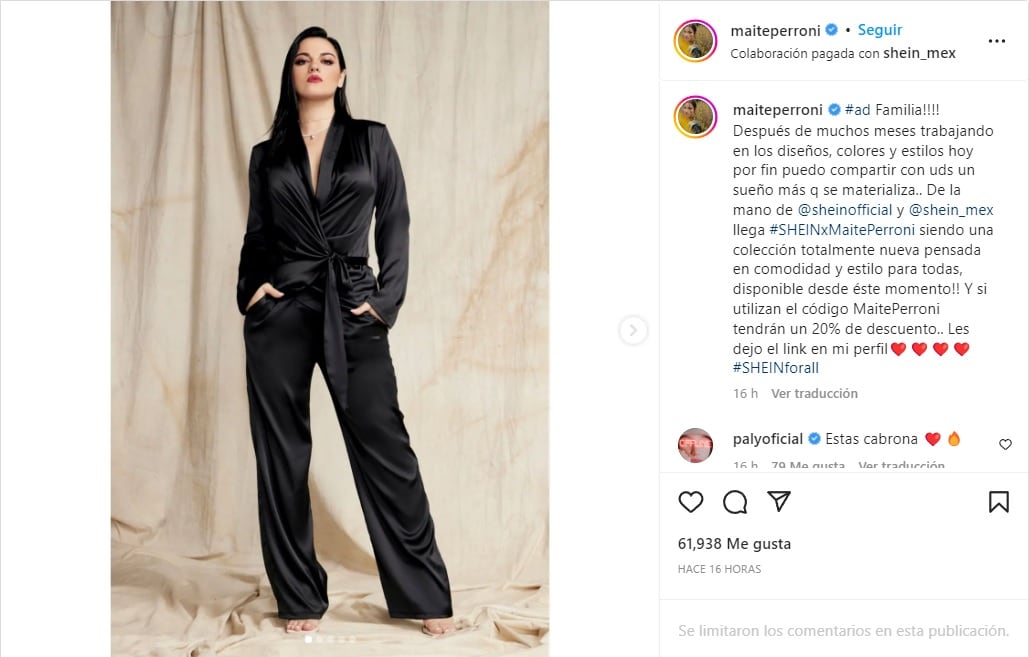Like the post with the heart icon
1029x657 pixels.
[x=690, y=502]
